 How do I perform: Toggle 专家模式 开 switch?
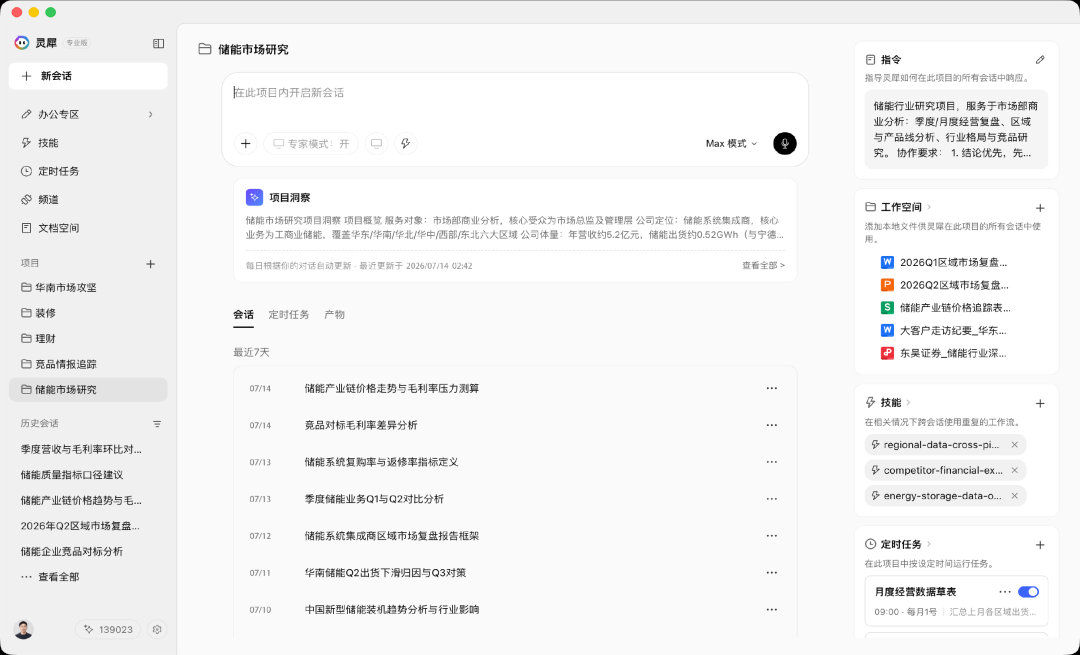pos(311,143)
